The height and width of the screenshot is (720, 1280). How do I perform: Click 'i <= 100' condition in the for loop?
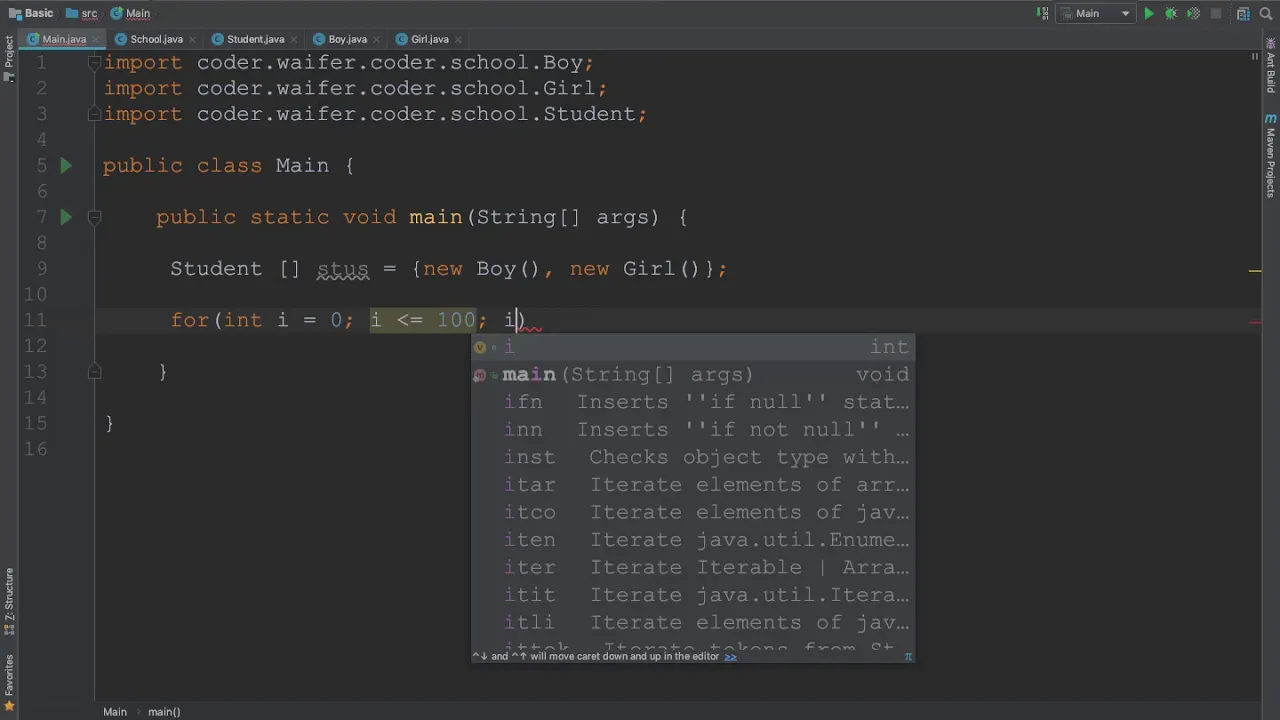[423, 320]
